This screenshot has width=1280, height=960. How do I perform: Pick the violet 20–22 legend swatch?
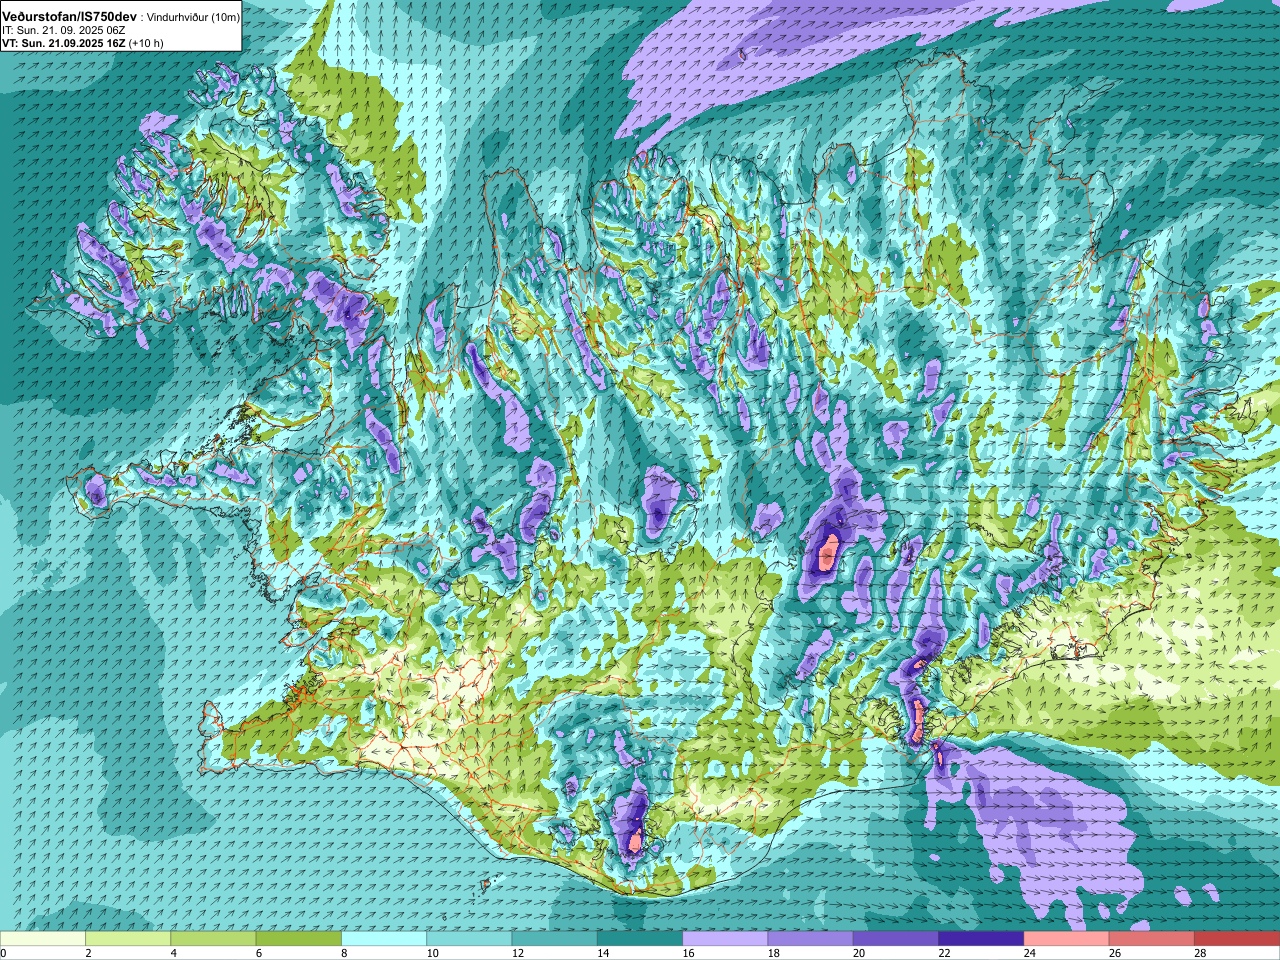click(896, 938)
